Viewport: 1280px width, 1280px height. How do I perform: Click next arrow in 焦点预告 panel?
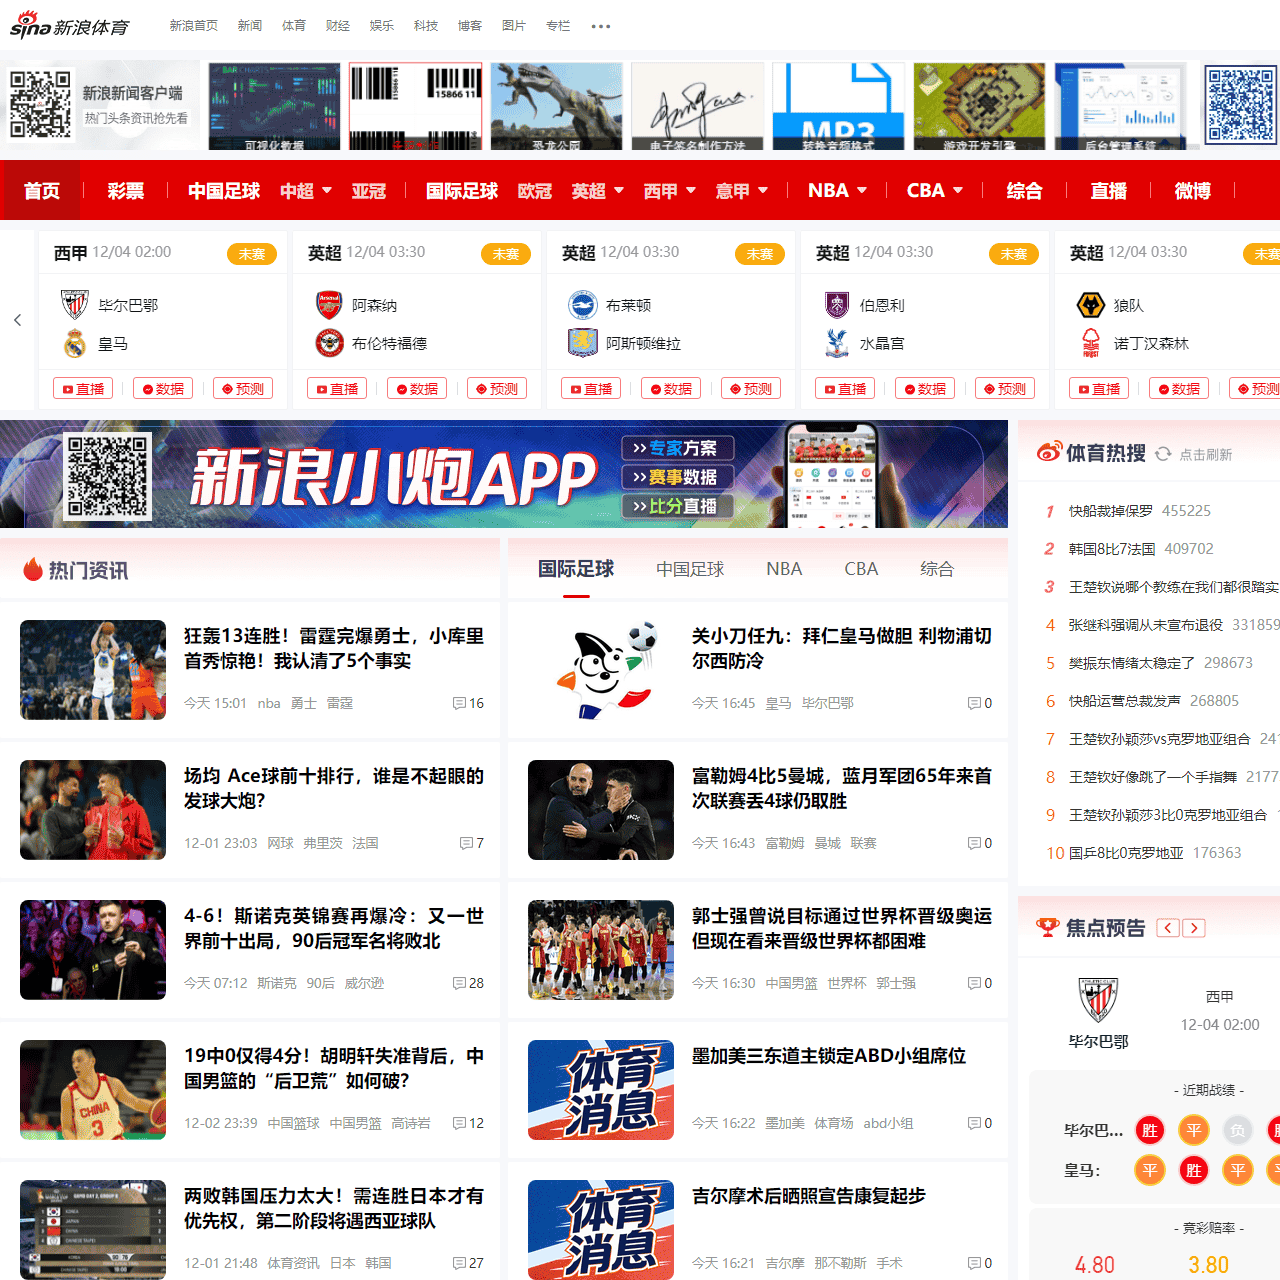tap(1194, 927)
